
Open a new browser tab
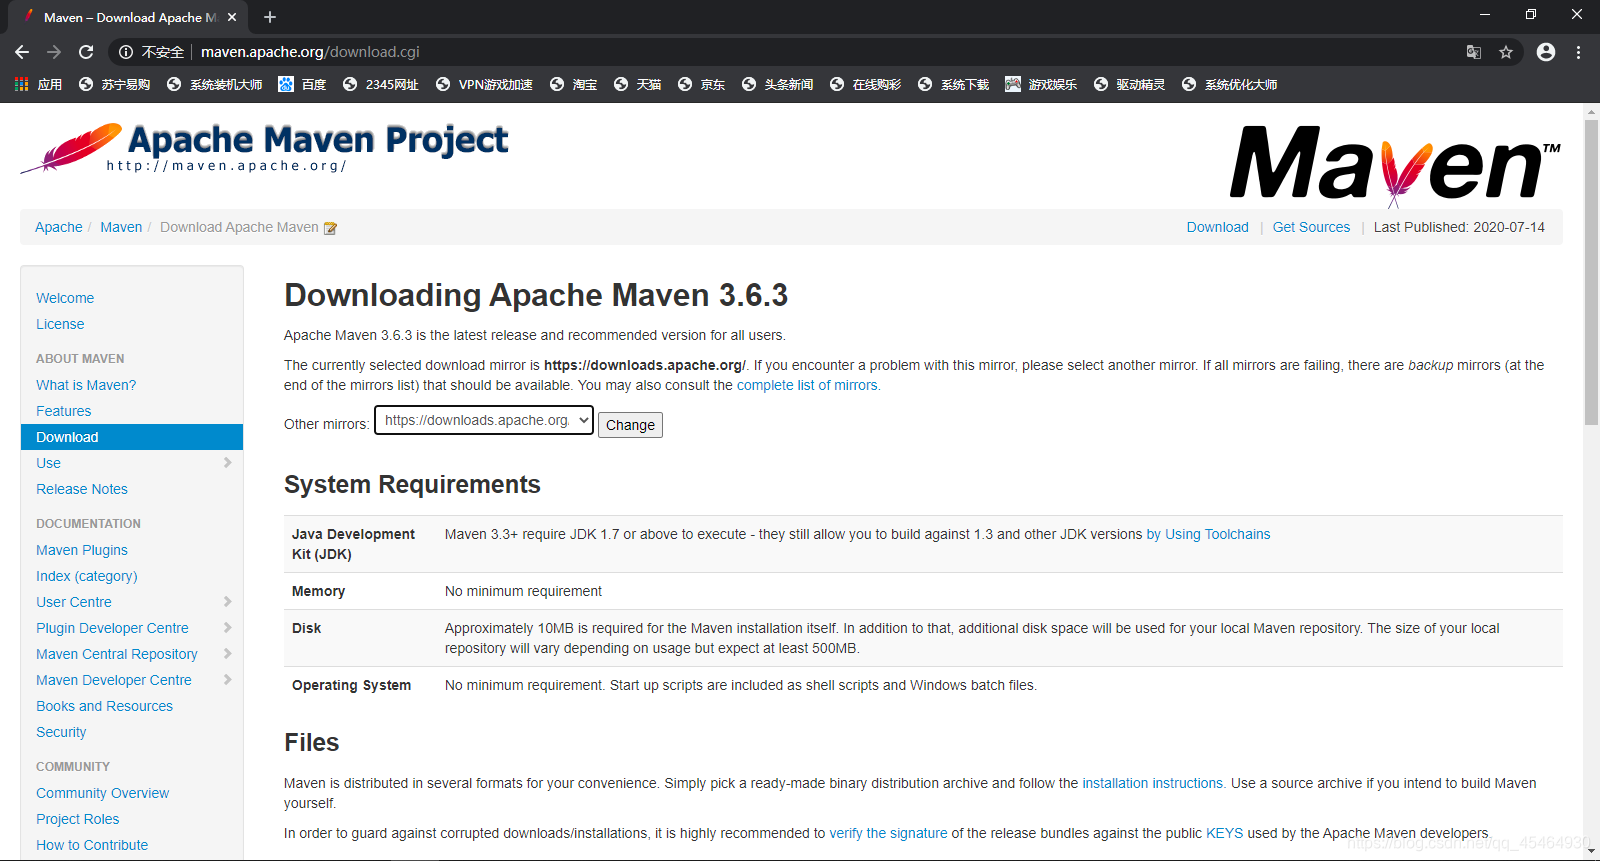[x=270, y=17]
